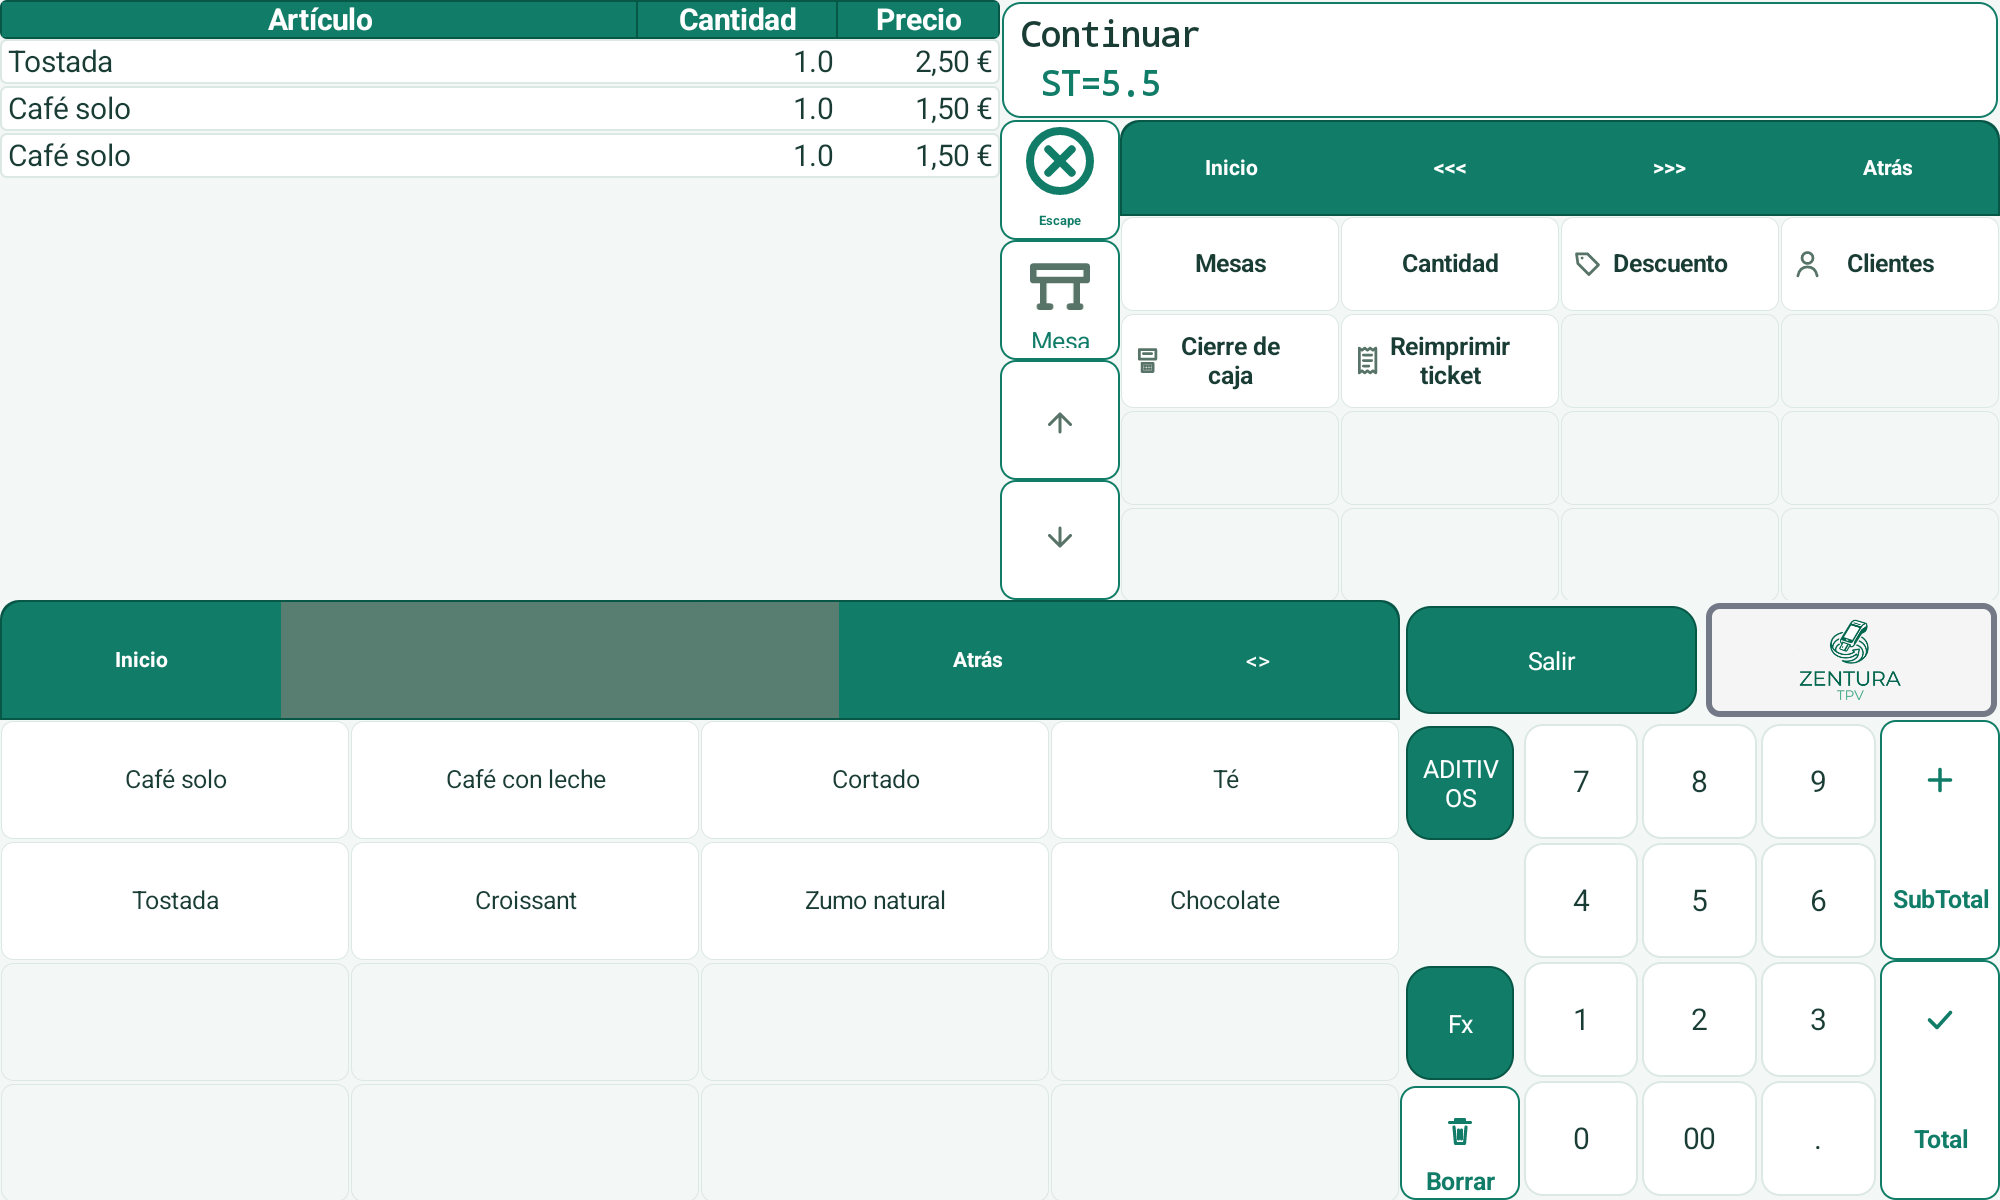Click the Cantidad column header
The height and width of the screenshot is (1200, 2000).
(x=737, y=20)
